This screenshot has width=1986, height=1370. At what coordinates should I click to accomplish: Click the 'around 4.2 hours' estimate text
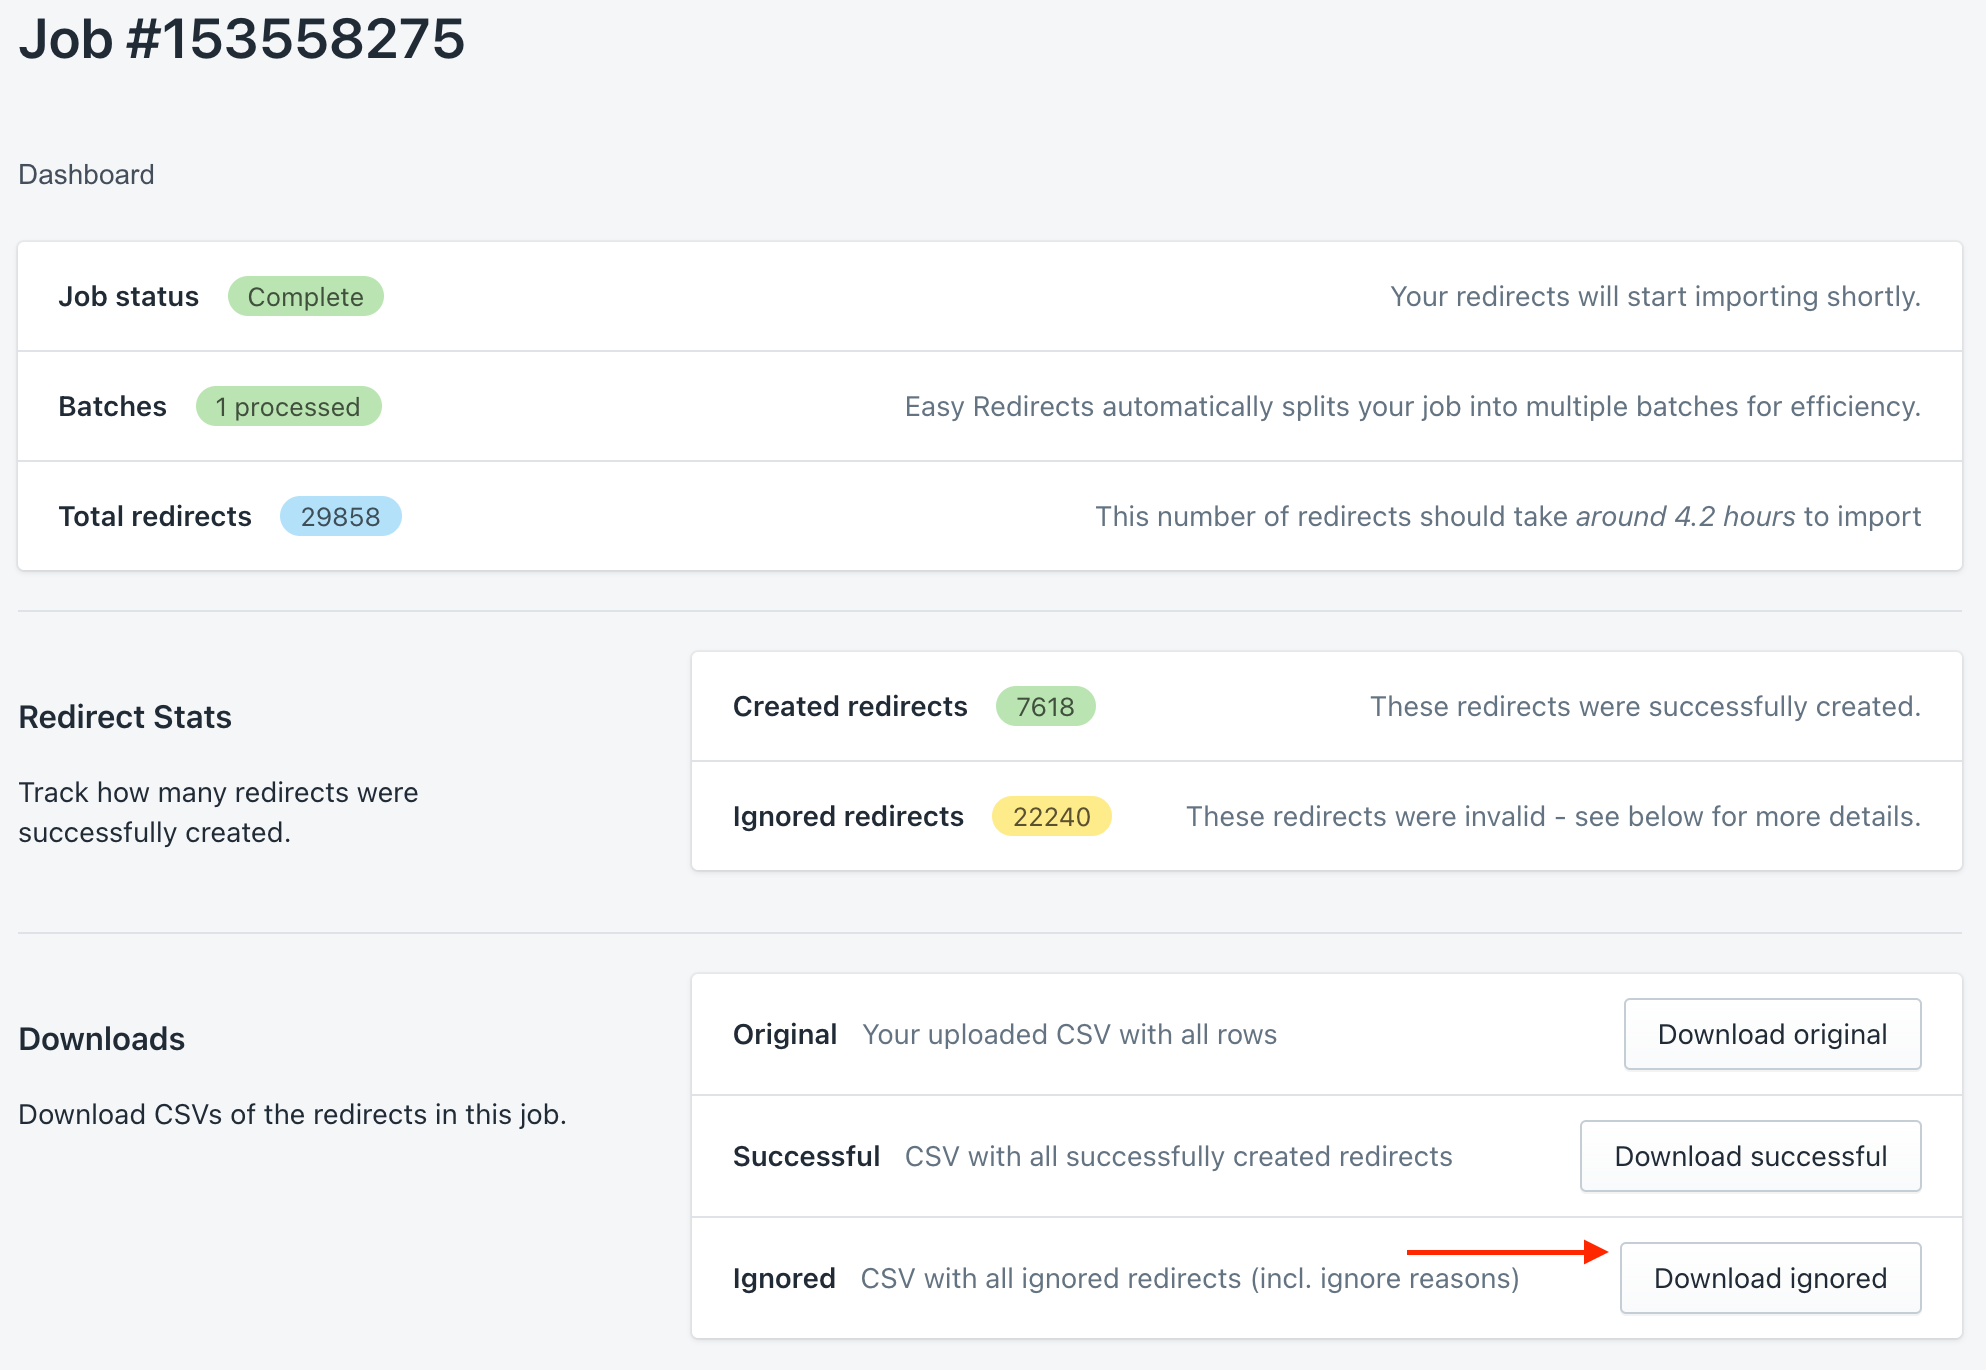click(1685, 517)
